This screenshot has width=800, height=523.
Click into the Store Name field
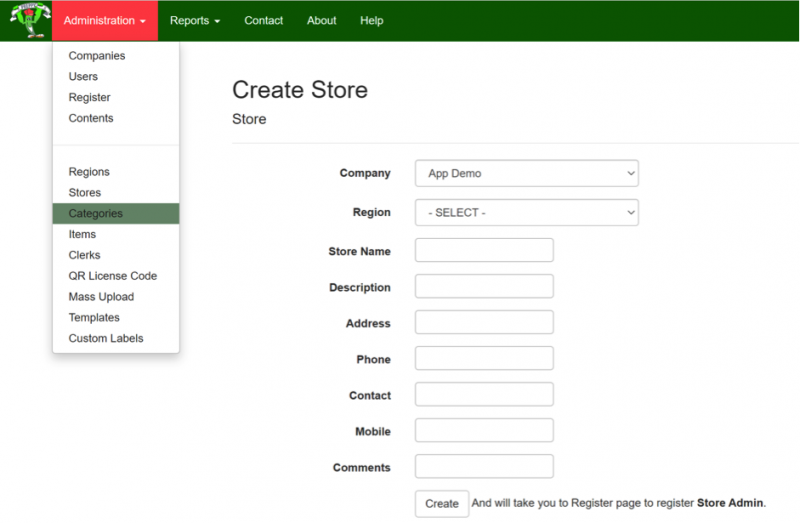[484, 250]
